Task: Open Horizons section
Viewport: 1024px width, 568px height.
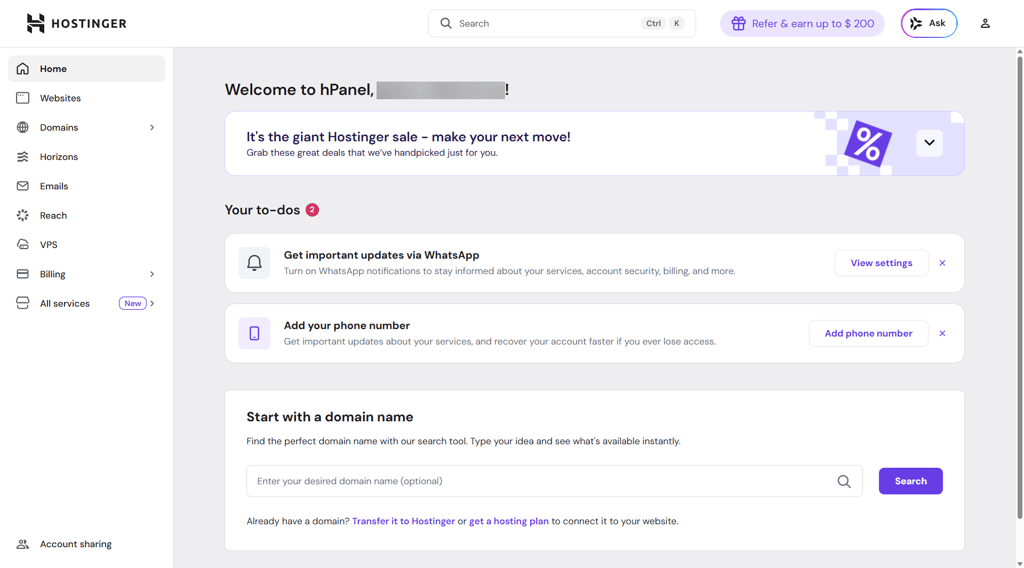Action: [x=86, y=157]
